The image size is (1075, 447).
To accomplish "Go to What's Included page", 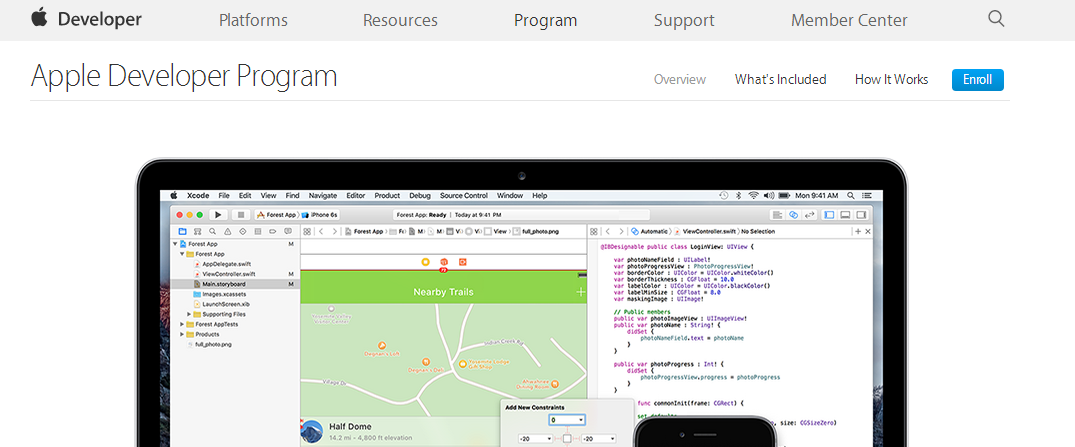I will (x=780, y=80).
